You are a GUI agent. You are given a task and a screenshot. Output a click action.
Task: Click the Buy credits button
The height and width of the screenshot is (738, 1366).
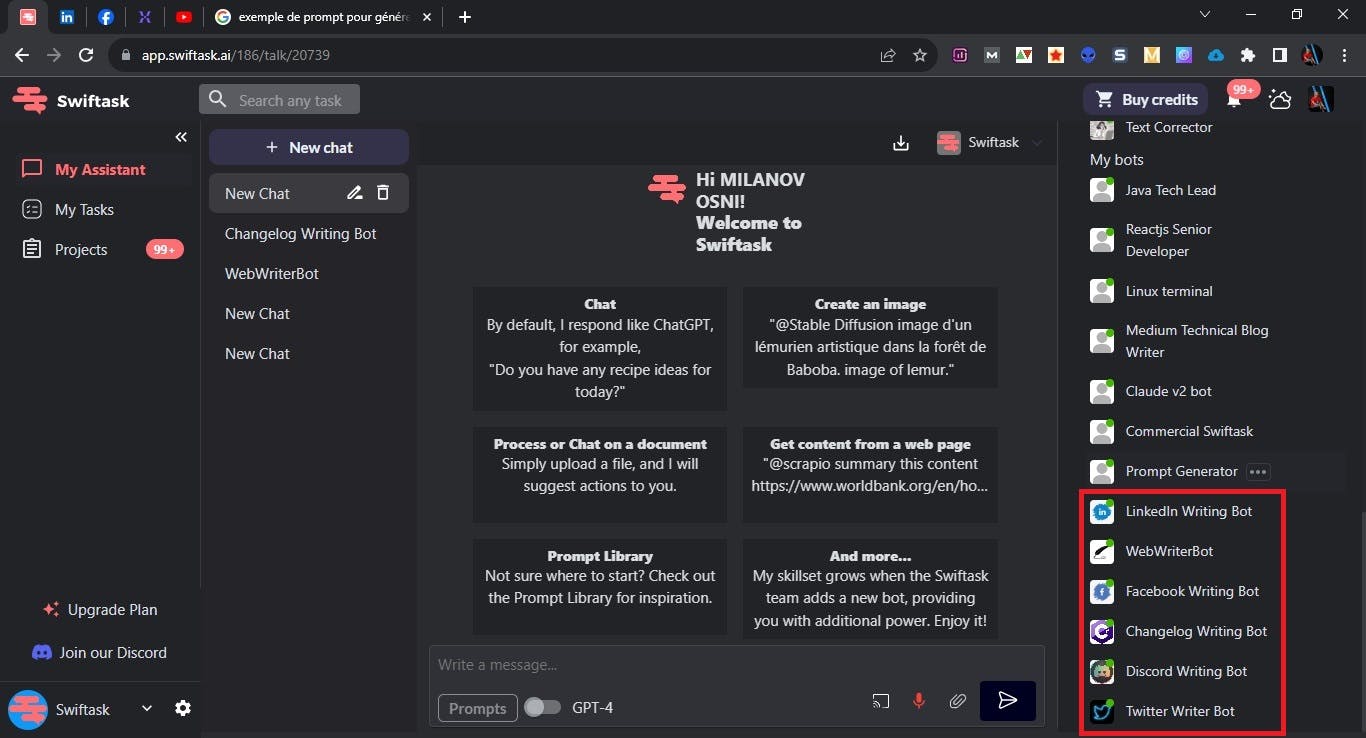point(1146,99)
